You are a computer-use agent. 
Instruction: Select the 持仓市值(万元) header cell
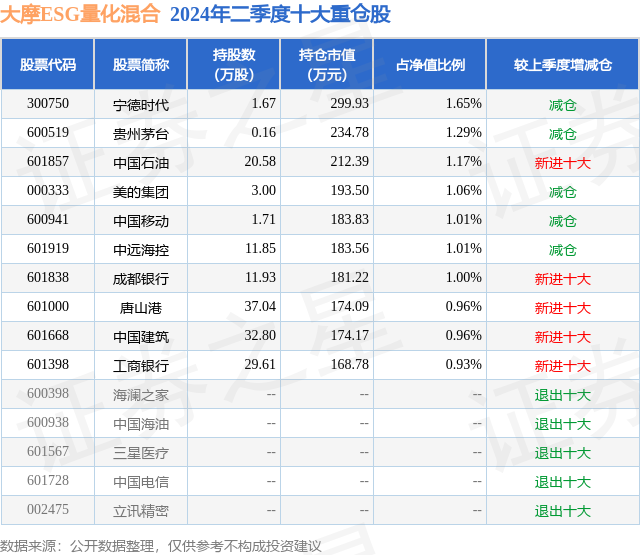tap(327, 64)
